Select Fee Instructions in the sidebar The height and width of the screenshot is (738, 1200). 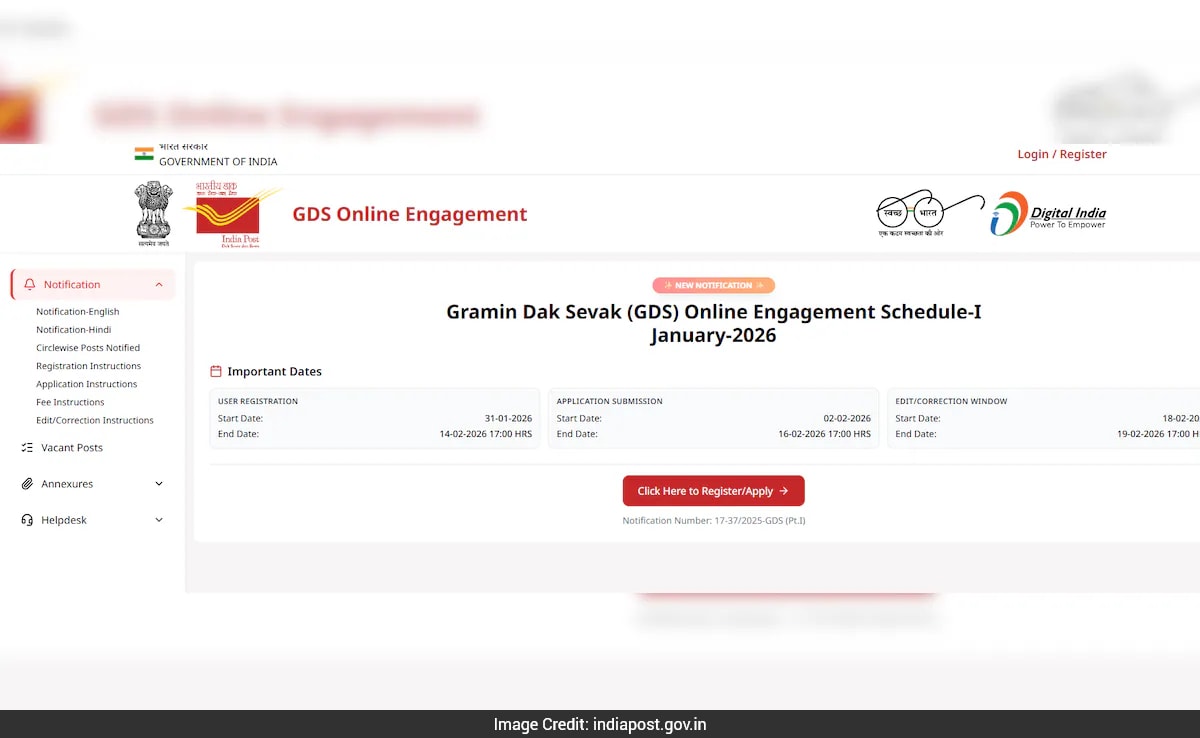click(x=70, y=402)
